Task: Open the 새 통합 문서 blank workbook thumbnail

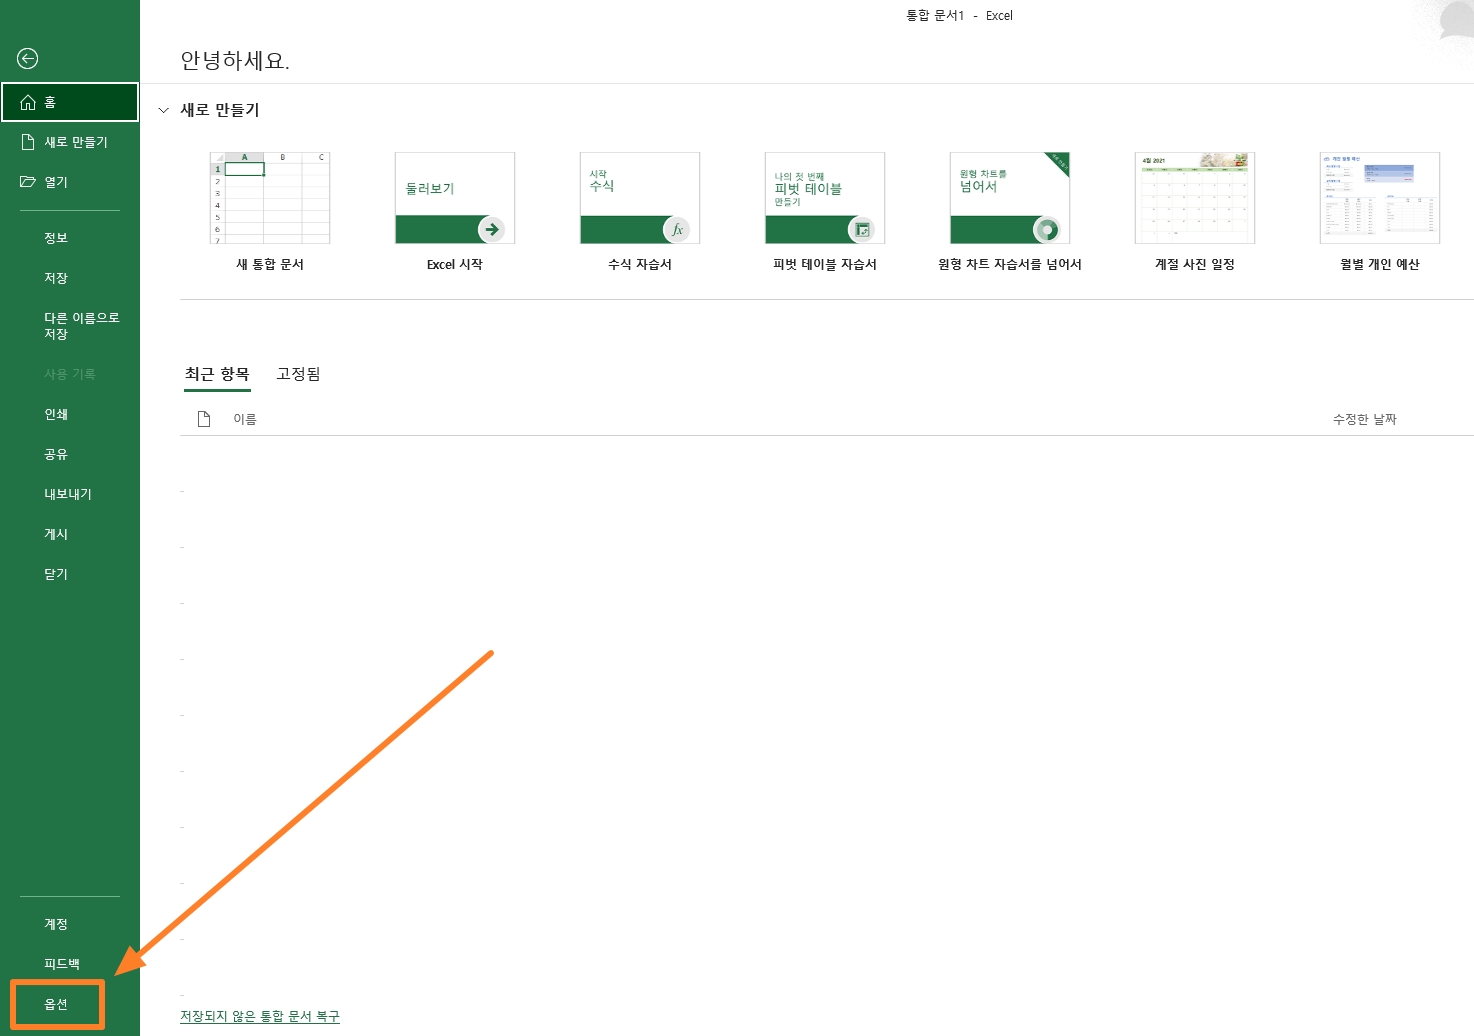Action: tap(270, 198)
